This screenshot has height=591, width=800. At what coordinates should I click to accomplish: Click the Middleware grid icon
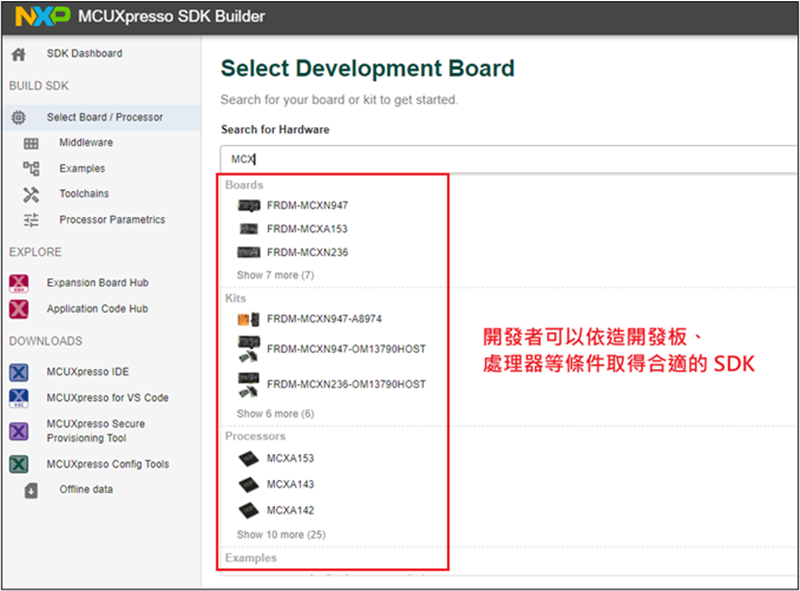click(31, 144)
